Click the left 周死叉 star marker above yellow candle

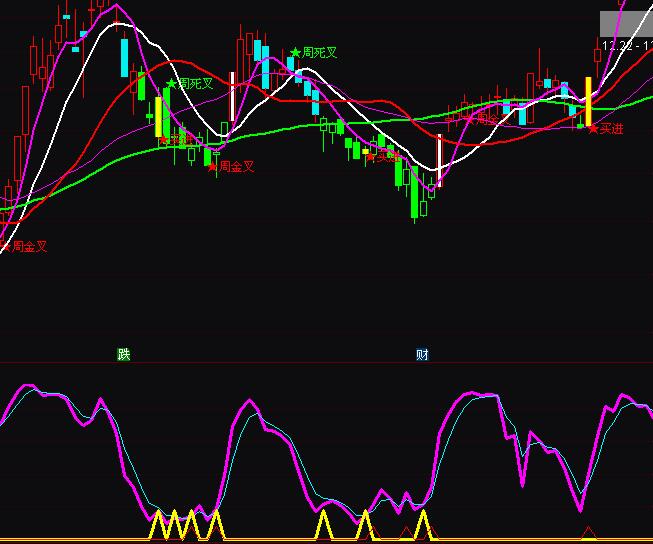coord(172,84)
